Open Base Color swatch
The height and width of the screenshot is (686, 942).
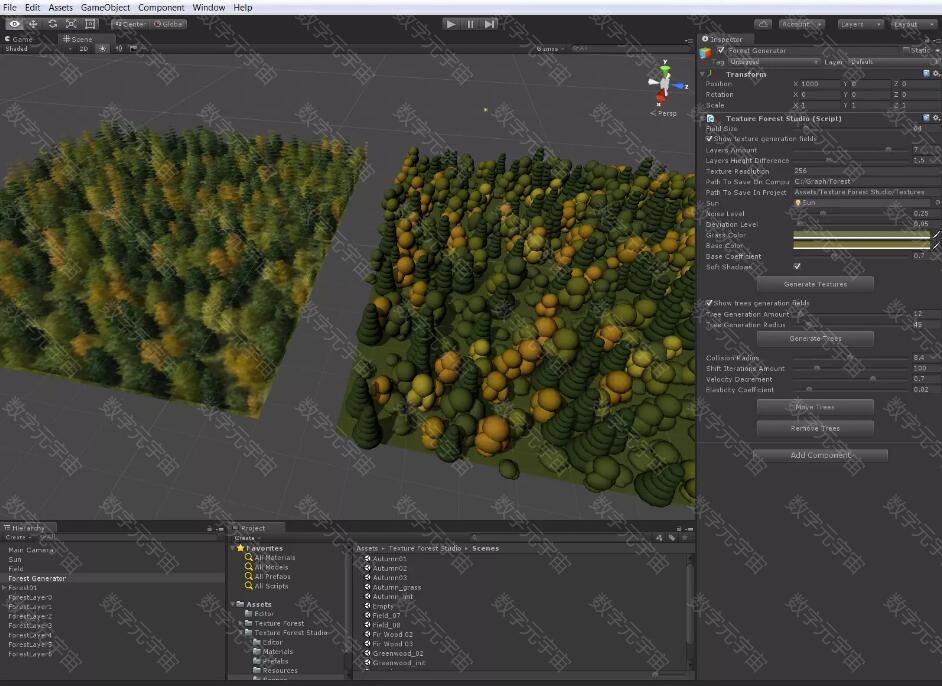point(861,246)
